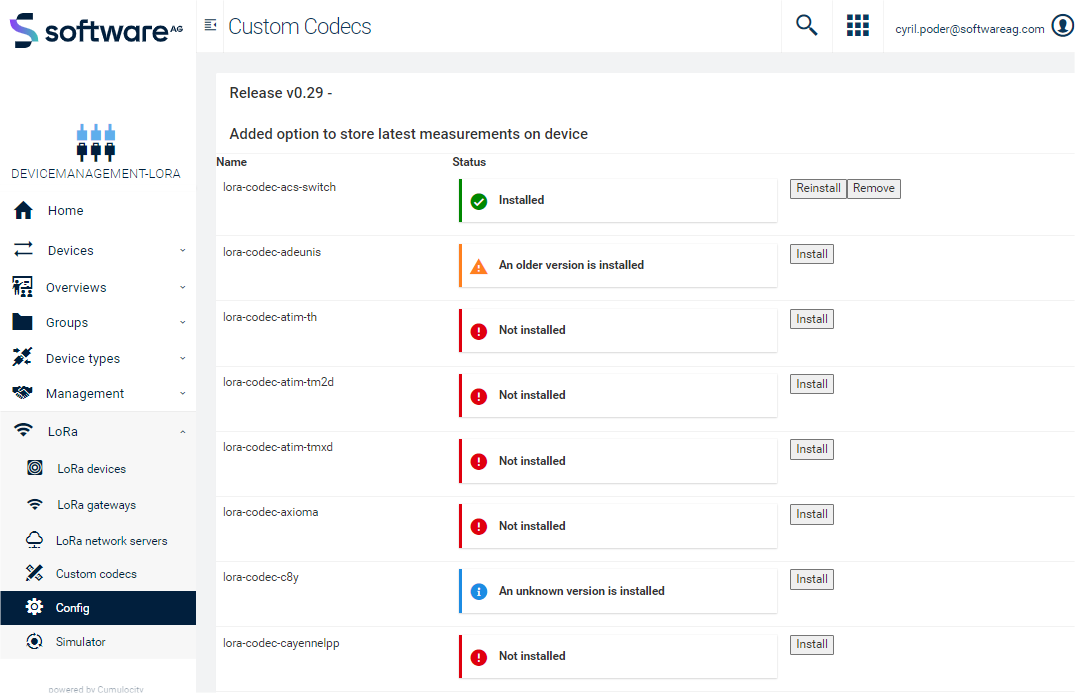Viewport: 1075px width, 693px height.
Task: Click red alert icon for lora-codec-axioma
Action: pyautogui.click(x=479, y=526)
